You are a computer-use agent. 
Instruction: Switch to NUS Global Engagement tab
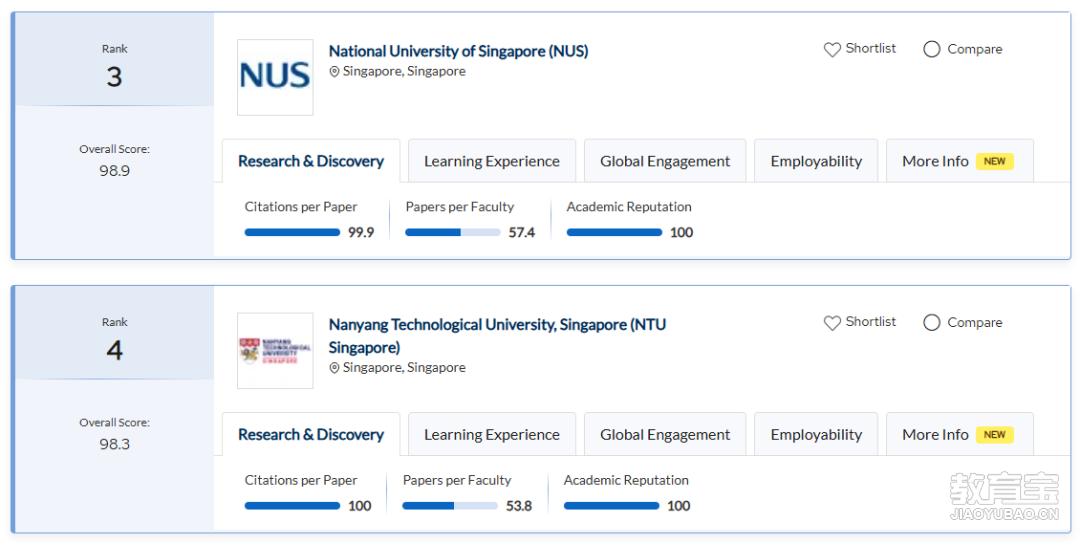pos(665,161)
